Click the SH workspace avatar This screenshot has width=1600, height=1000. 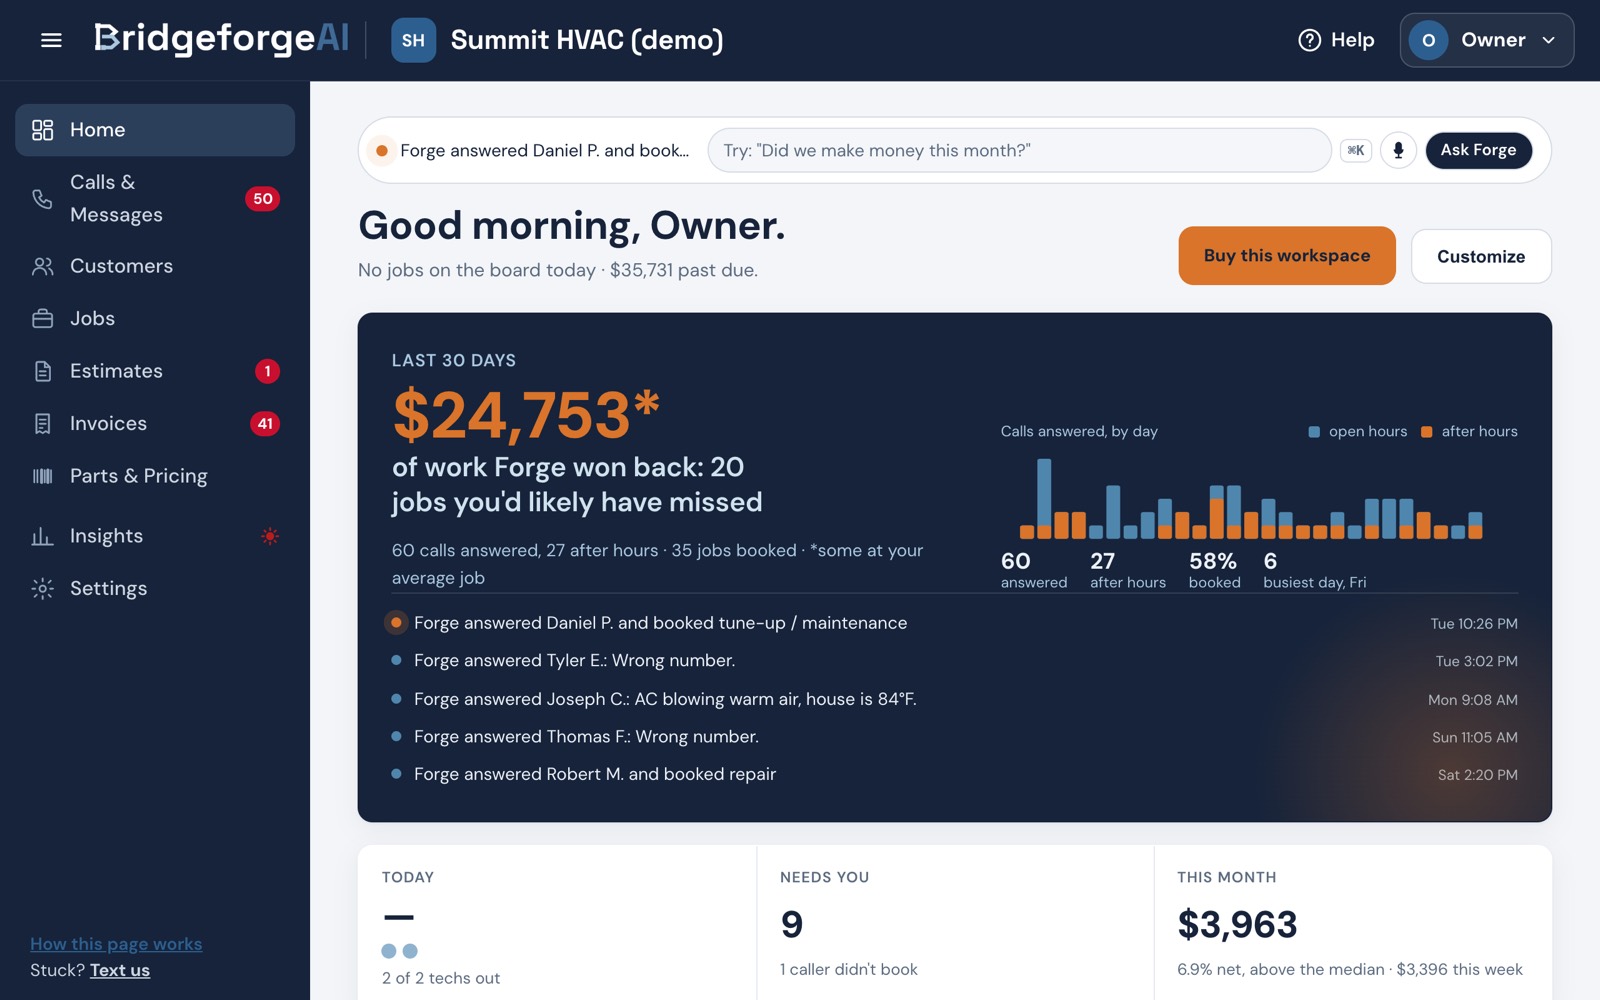413,40
